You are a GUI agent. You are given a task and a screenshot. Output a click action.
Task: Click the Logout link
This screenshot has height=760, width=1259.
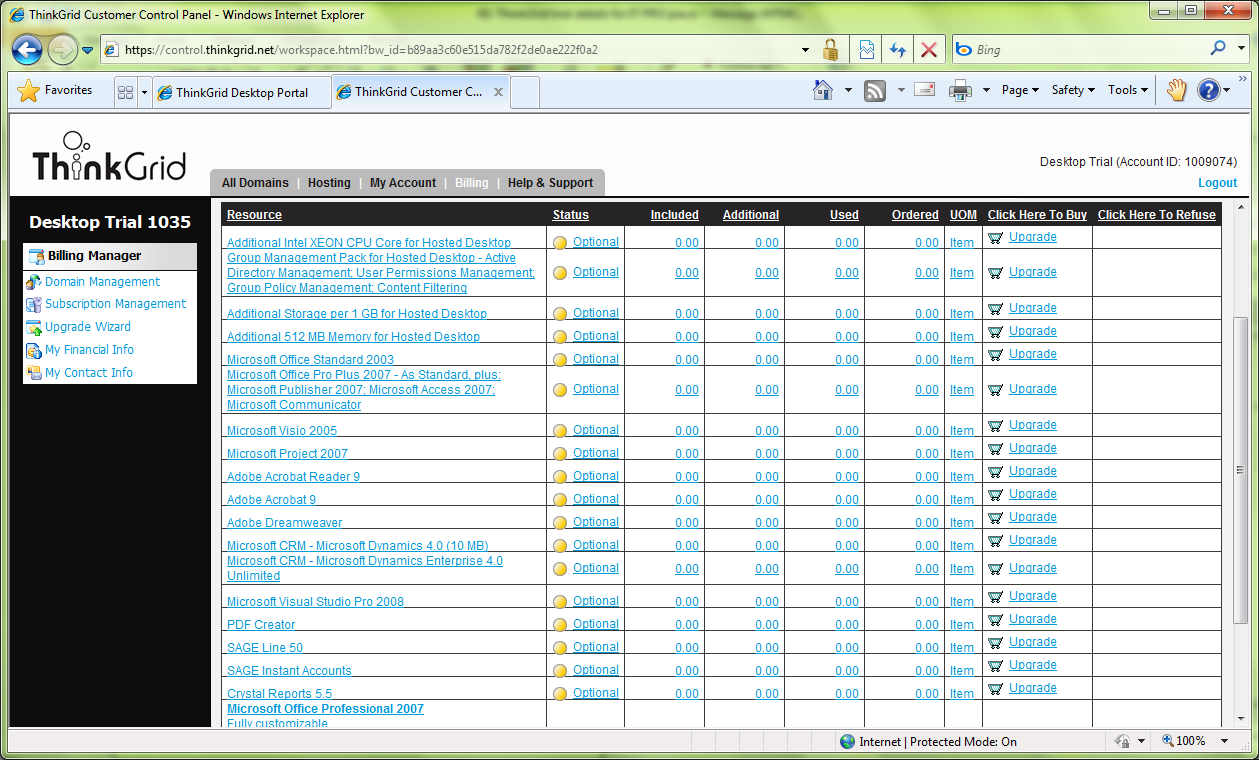[1217, 183]
